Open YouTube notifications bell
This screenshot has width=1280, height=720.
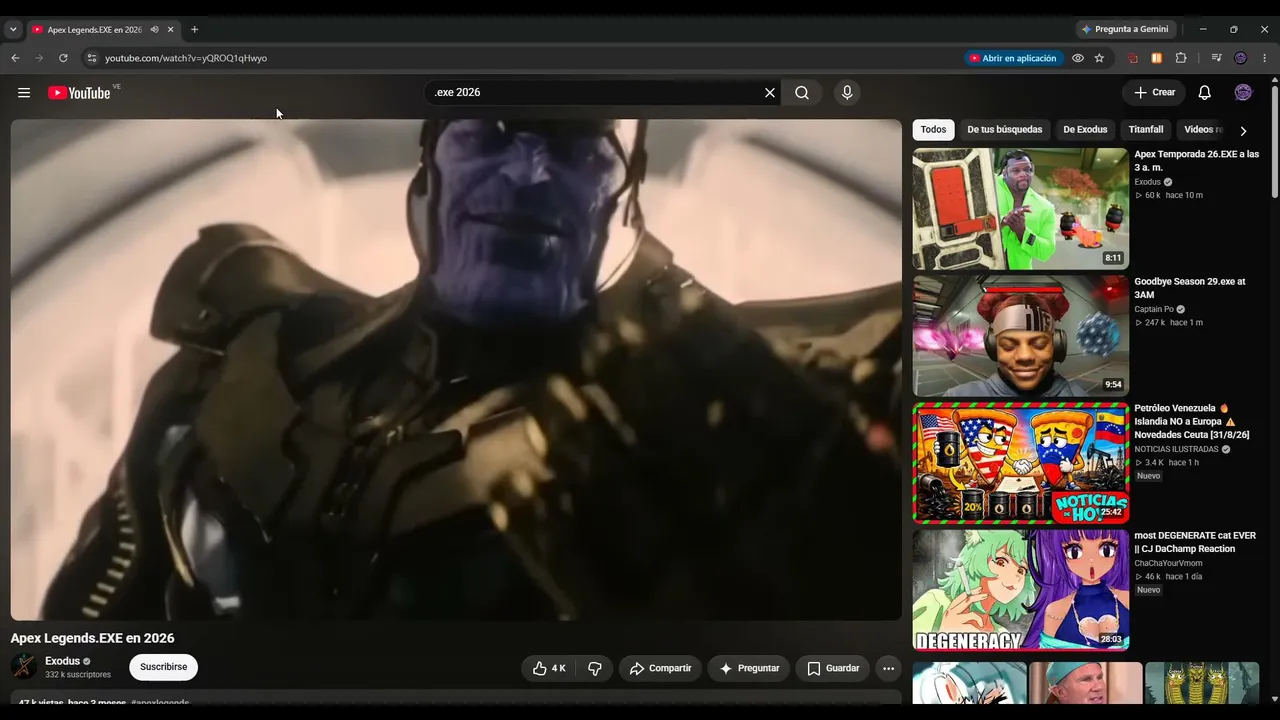click(1205, 93)
